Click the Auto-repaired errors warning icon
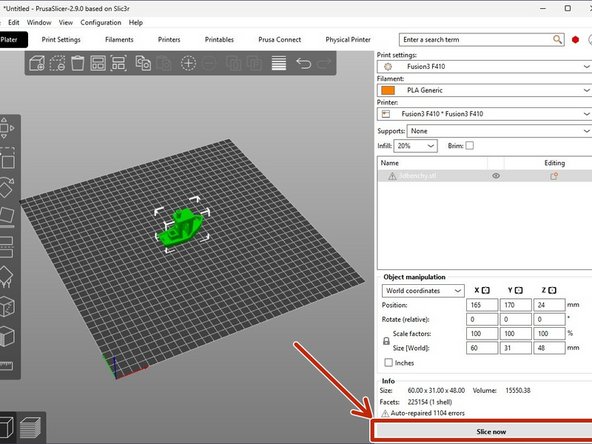Image resolution: width=592 pixels, height=444 pixels. (385, 413)
